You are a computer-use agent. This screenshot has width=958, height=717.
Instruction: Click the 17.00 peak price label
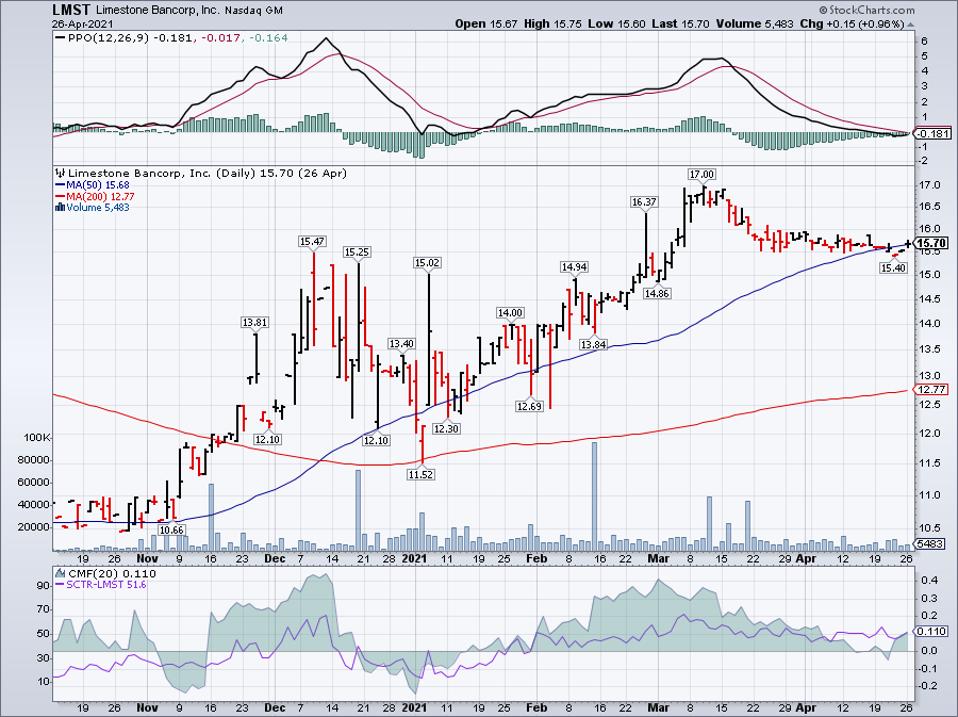tap(701, 175)
